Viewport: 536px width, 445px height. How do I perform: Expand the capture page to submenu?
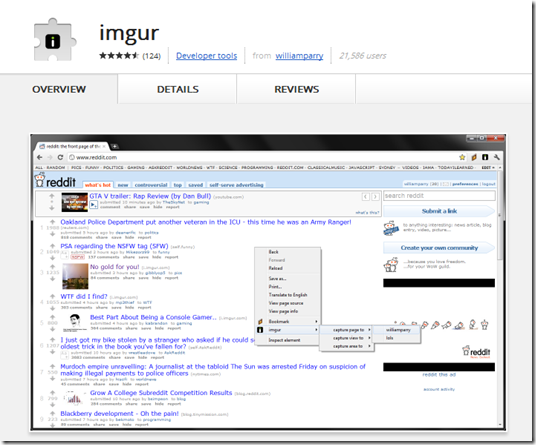tap(347, 330)
